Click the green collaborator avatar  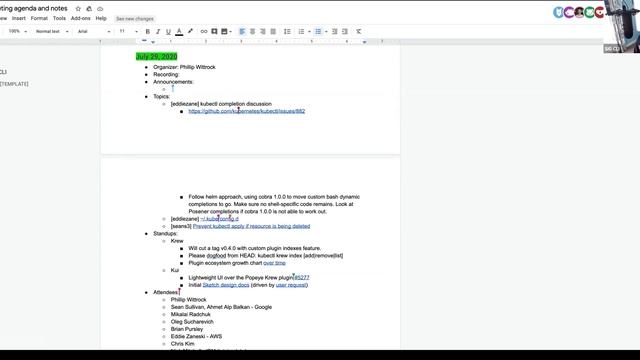tap(589, 12)
